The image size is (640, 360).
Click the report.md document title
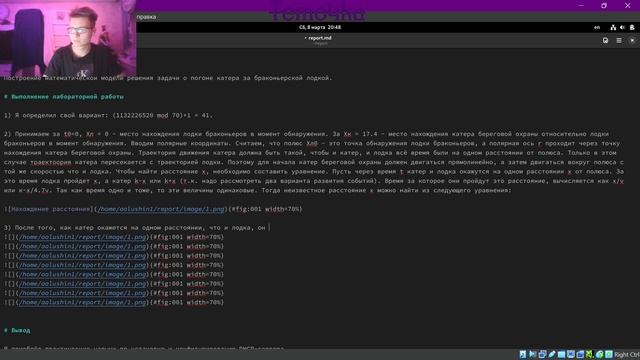(x=320, y=38)
